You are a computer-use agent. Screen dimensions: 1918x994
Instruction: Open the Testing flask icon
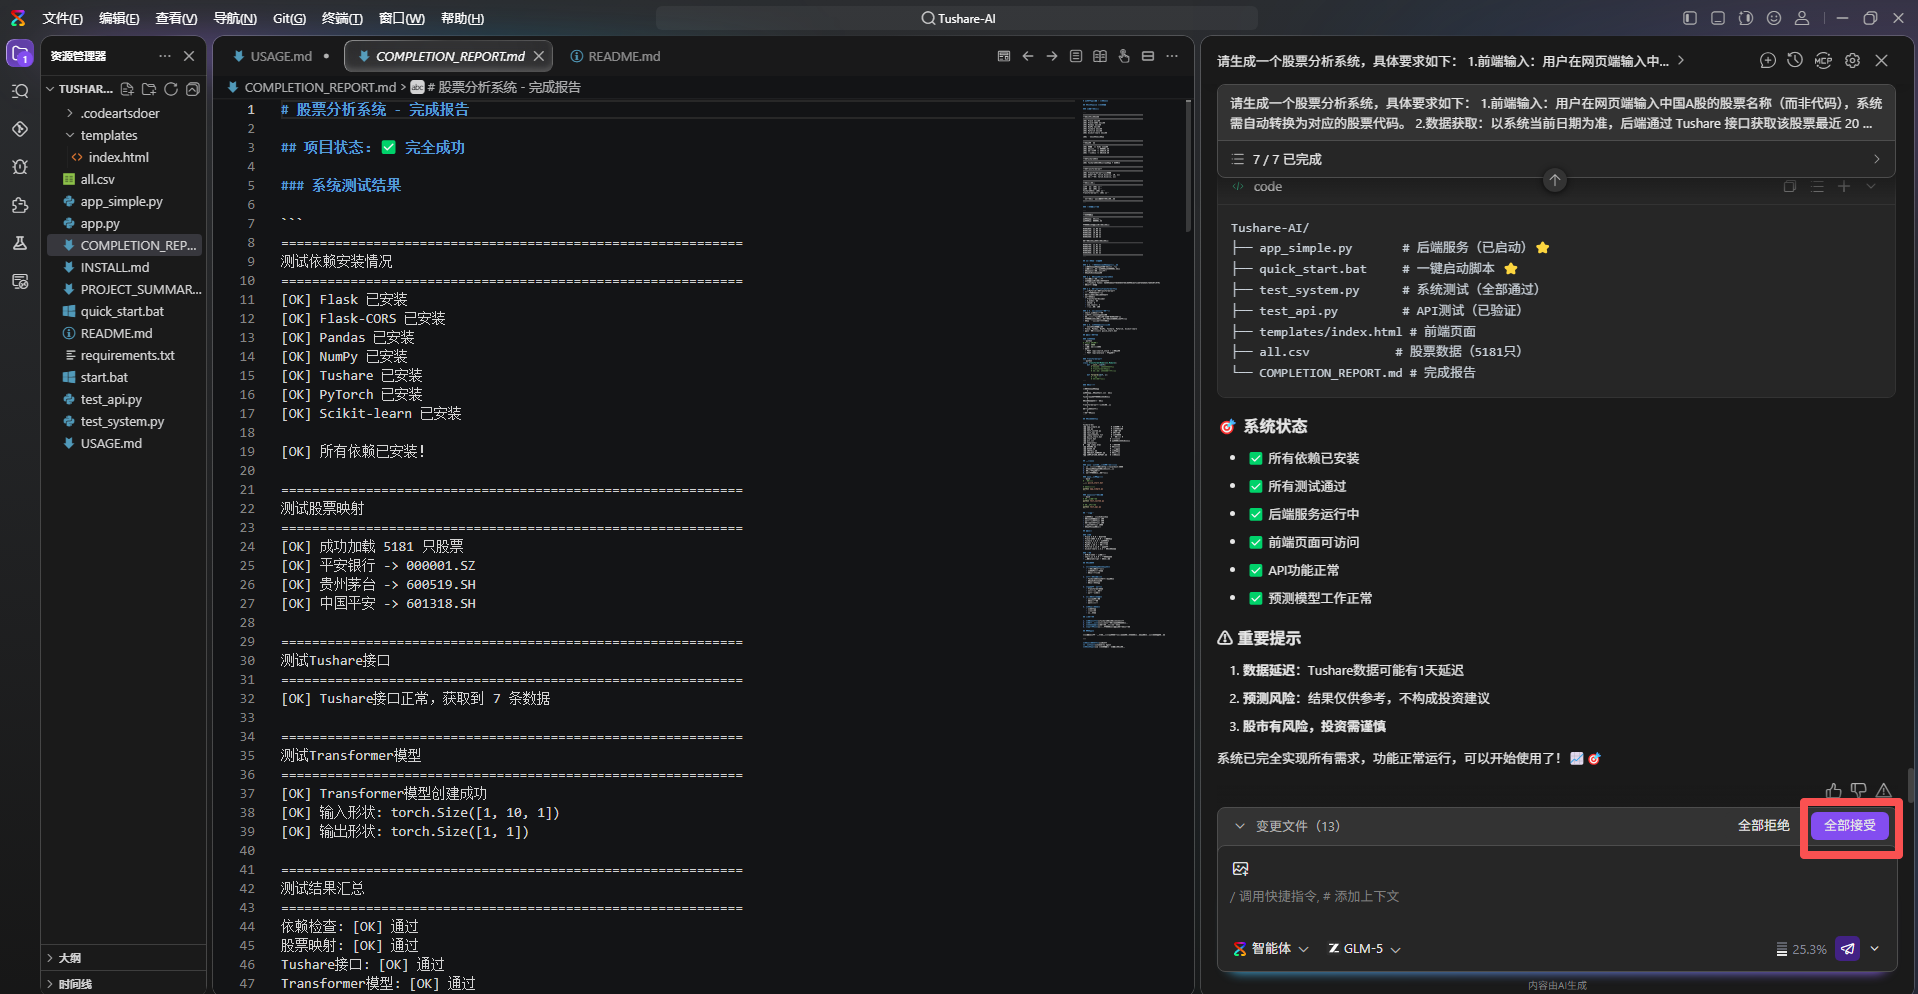20,243
